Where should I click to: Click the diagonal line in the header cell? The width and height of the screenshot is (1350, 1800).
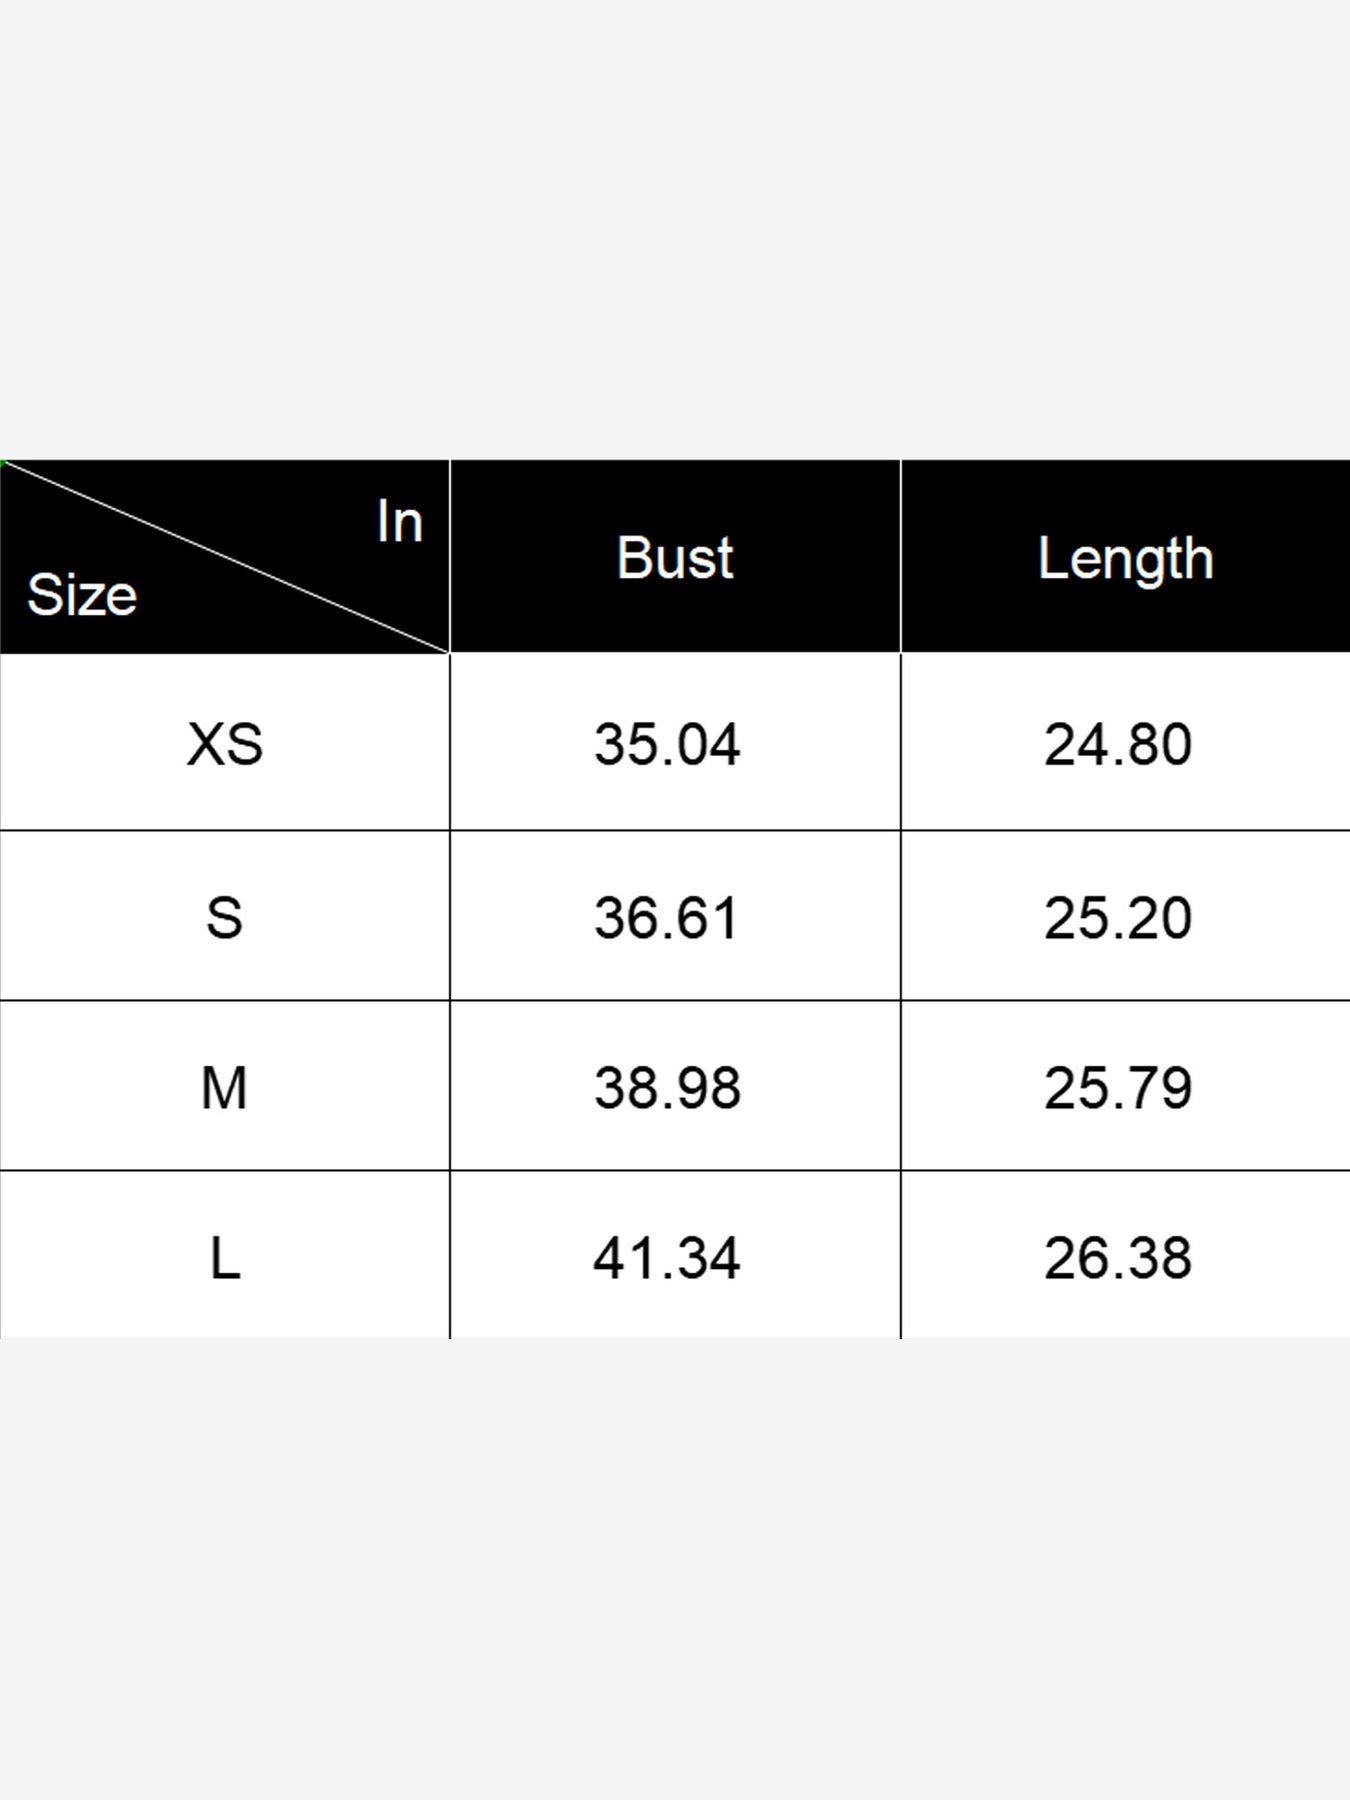coord(225,557)
